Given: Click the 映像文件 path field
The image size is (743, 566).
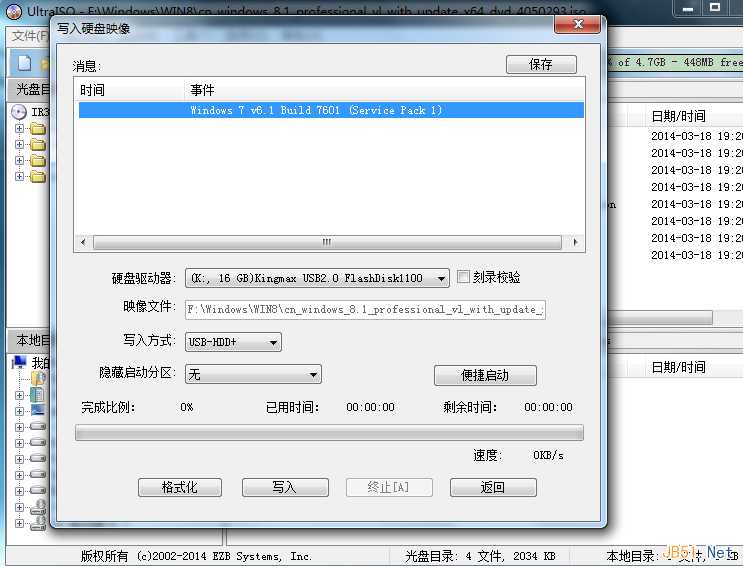Looking at the screenshot, I should [365, 310].
